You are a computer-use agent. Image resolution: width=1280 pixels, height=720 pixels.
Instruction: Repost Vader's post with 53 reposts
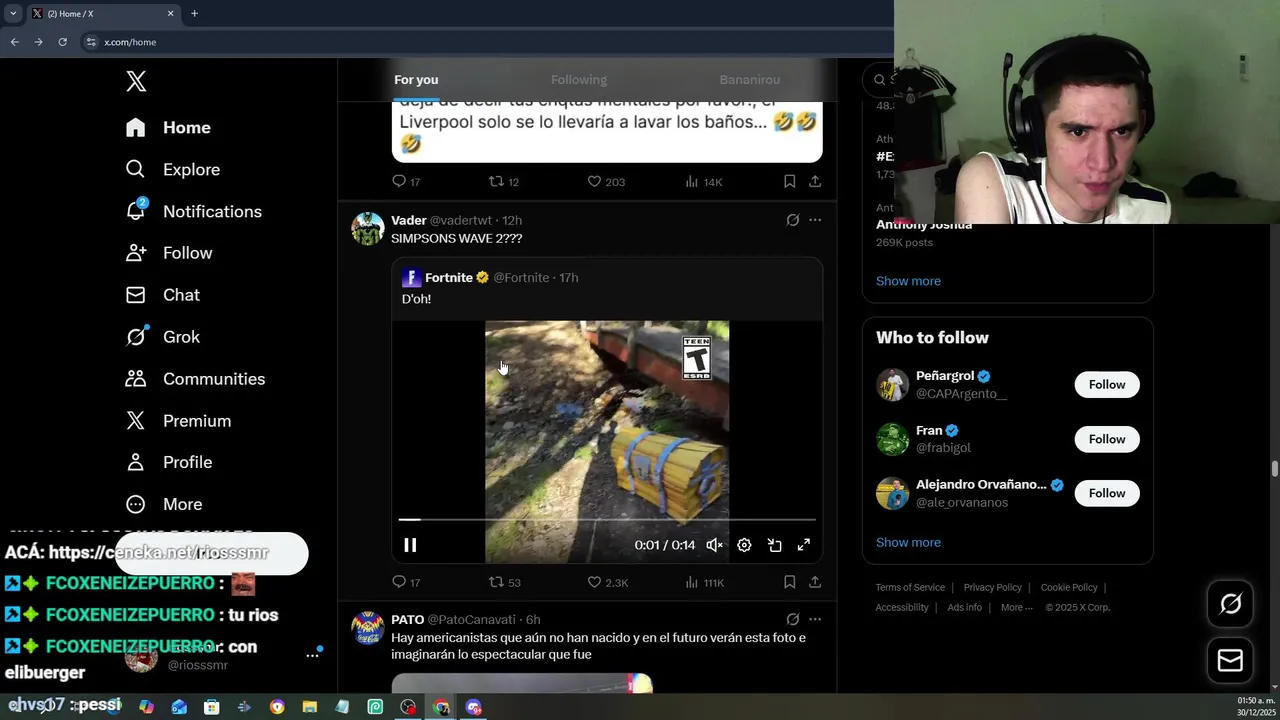[x=505, y=582]
